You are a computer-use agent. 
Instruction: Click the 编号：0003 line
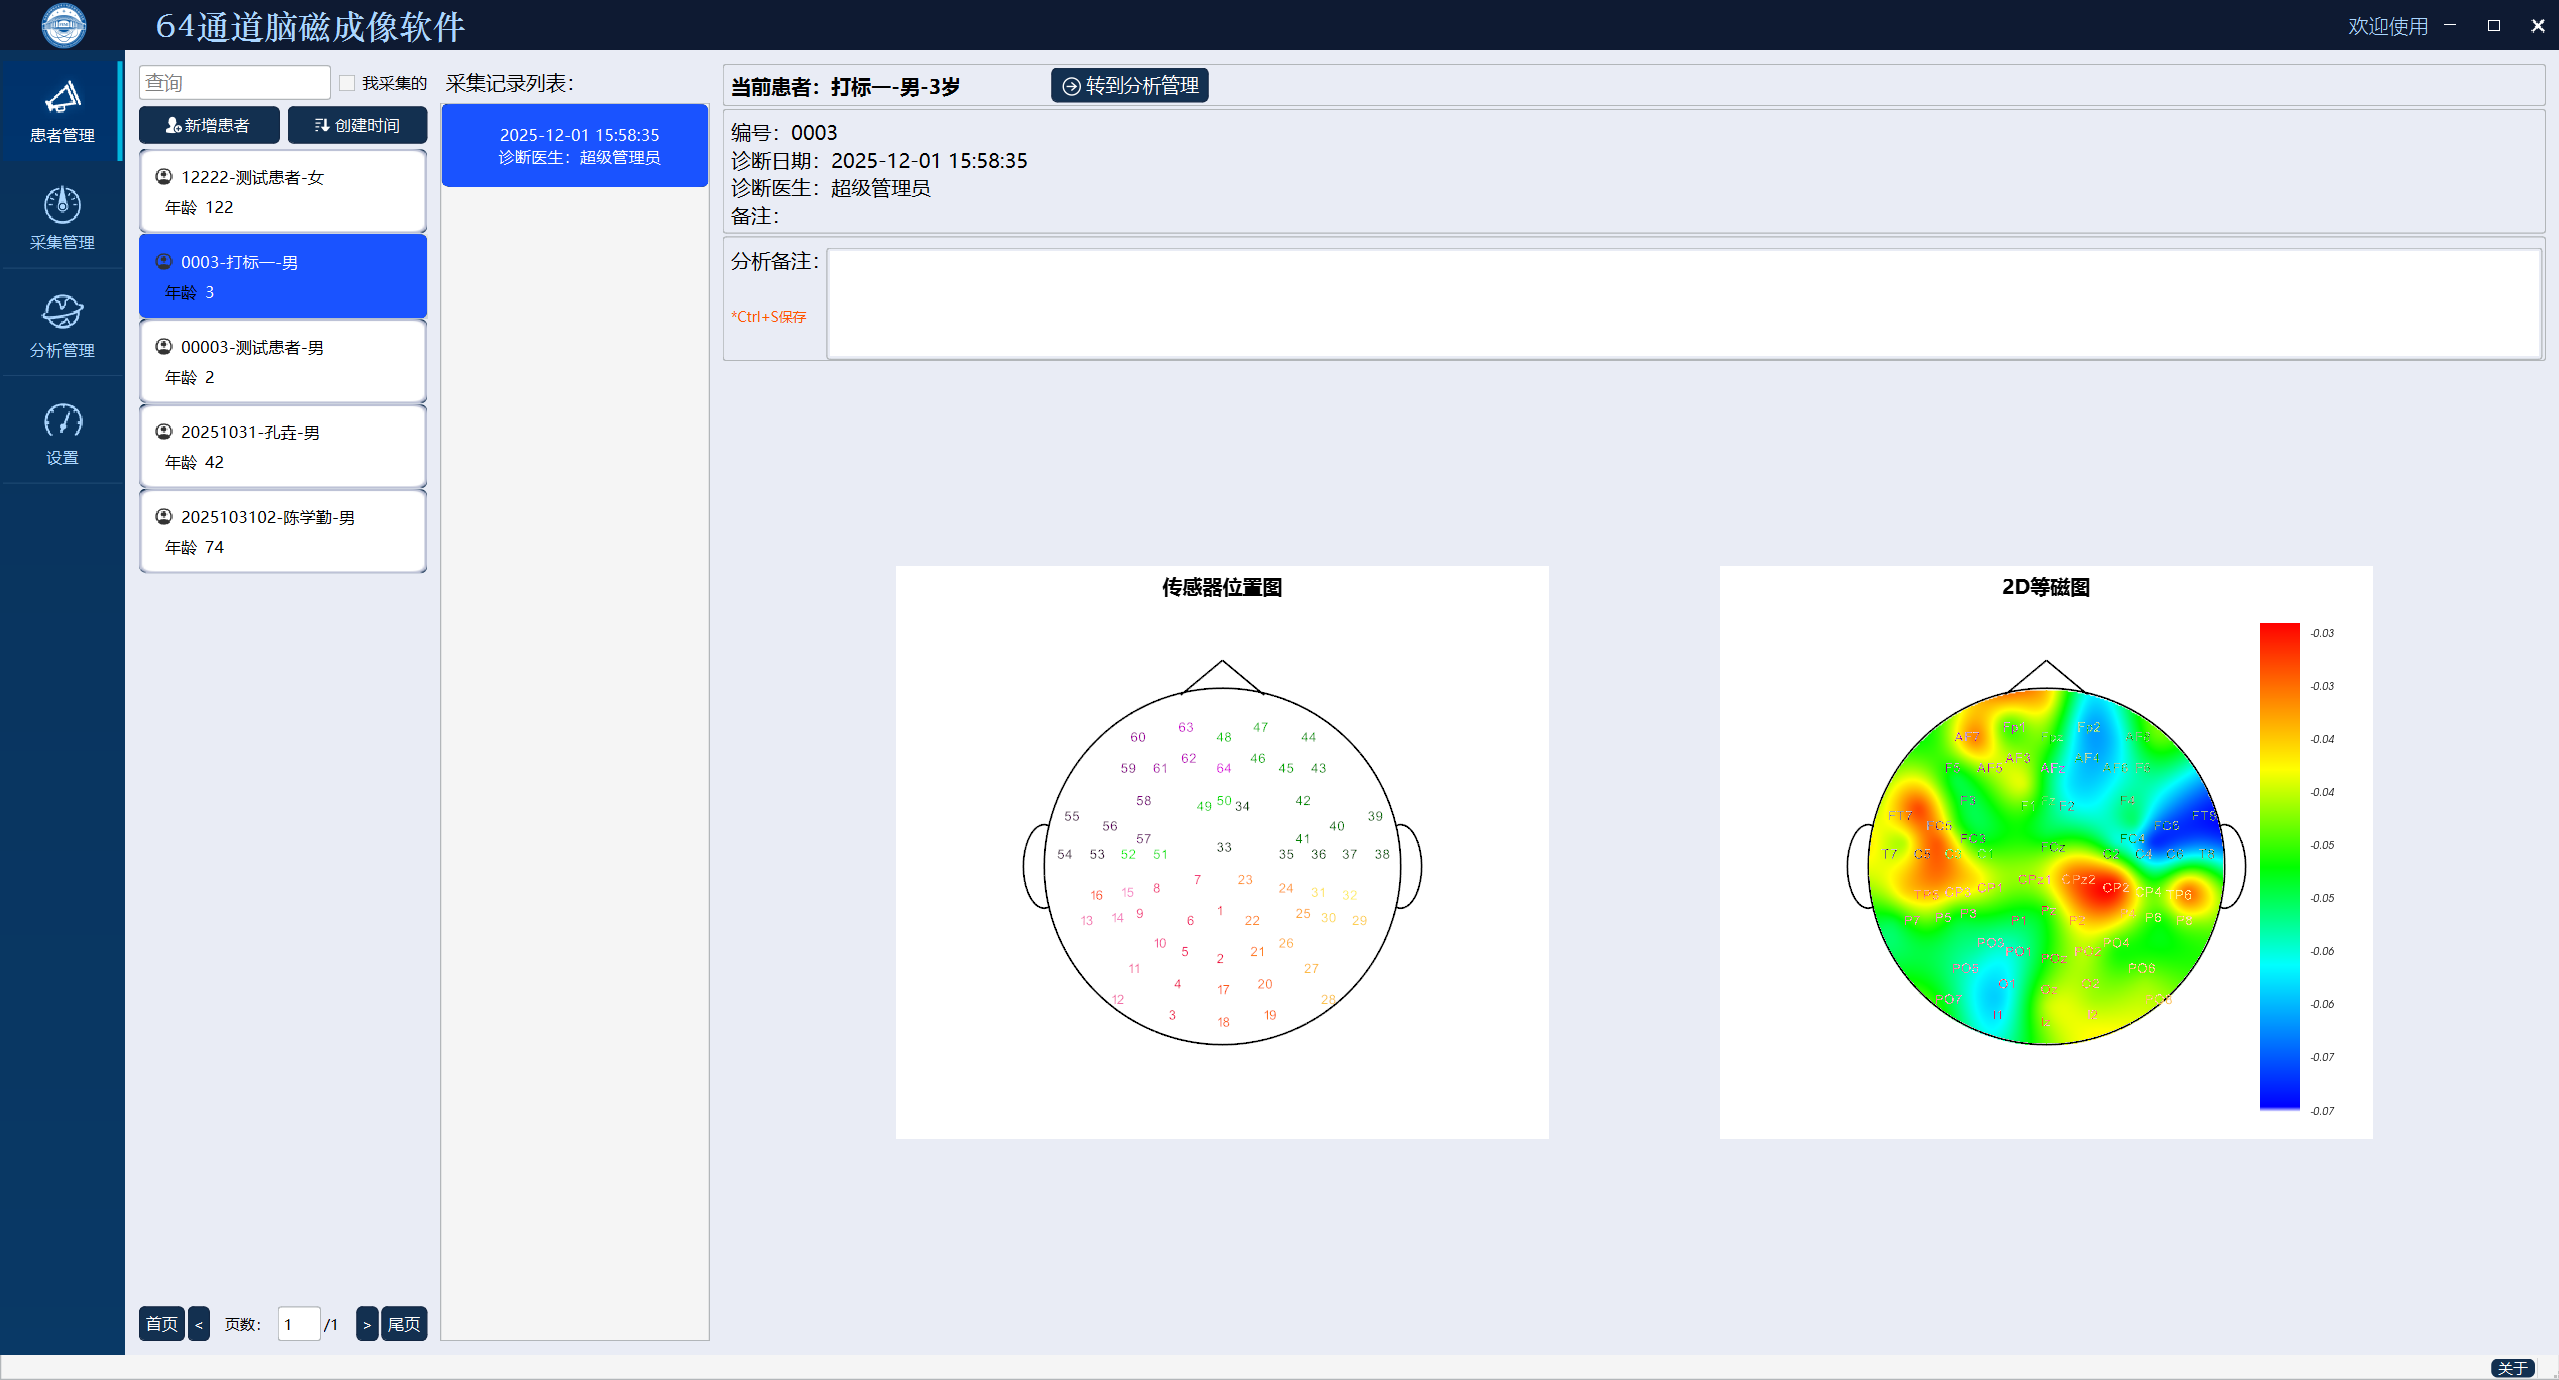tap(784, 133)
